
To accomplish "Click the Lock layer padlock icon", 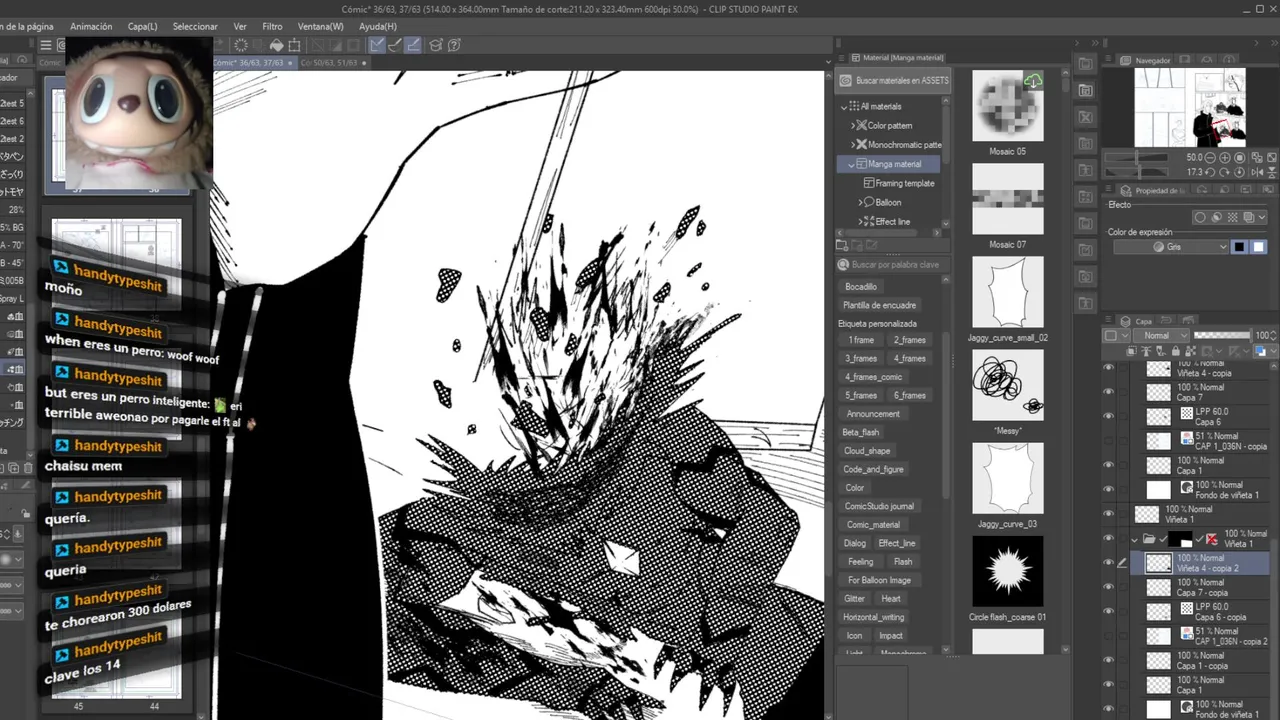I will point(1175,351).
